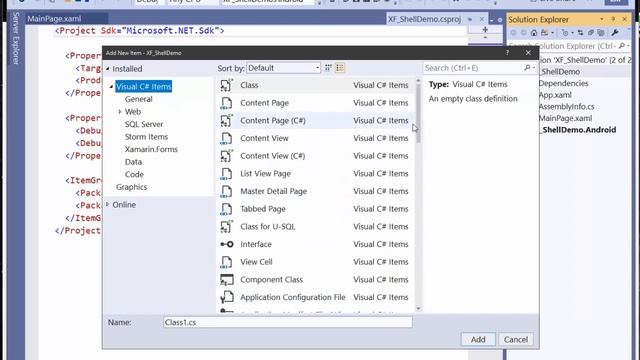
Task: Click the Forward arrow in Solution Explorer toolbar
Action: coord(523,33)
